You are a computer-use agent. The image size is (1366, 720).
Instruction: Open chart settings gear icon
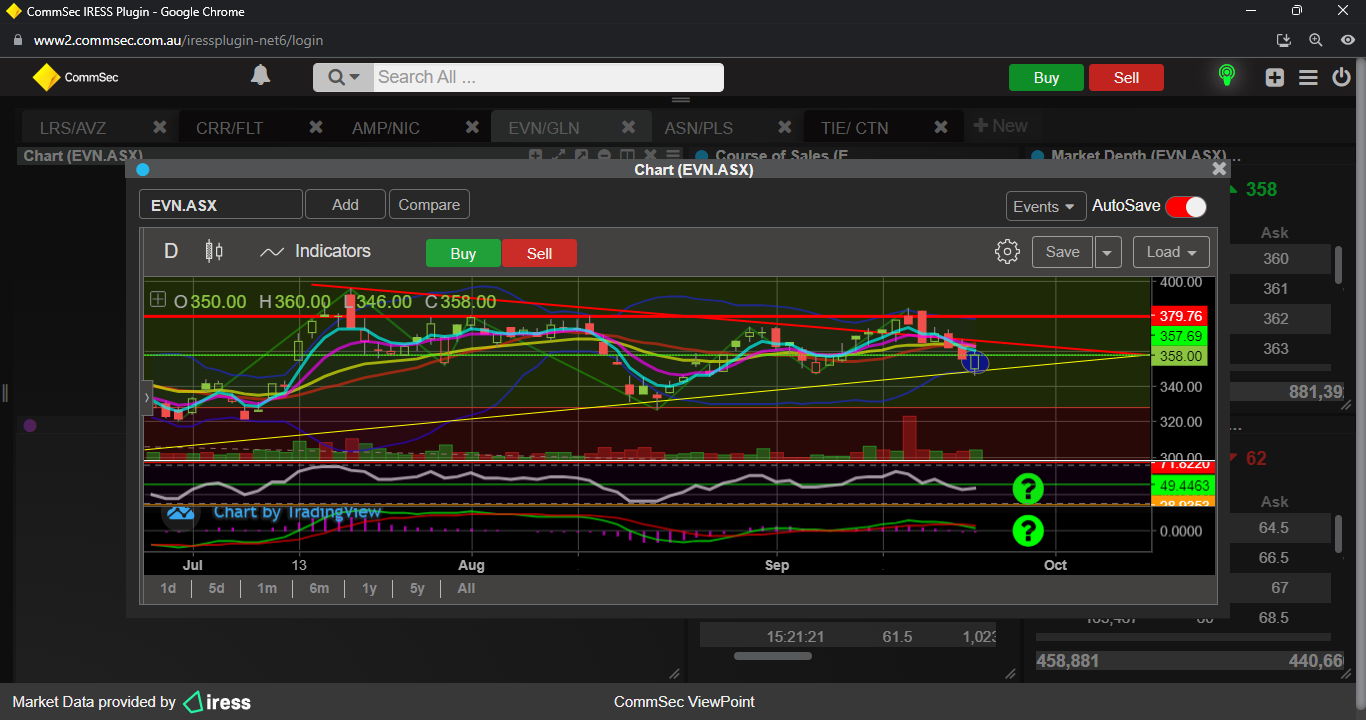click(x=1007, y=252)
